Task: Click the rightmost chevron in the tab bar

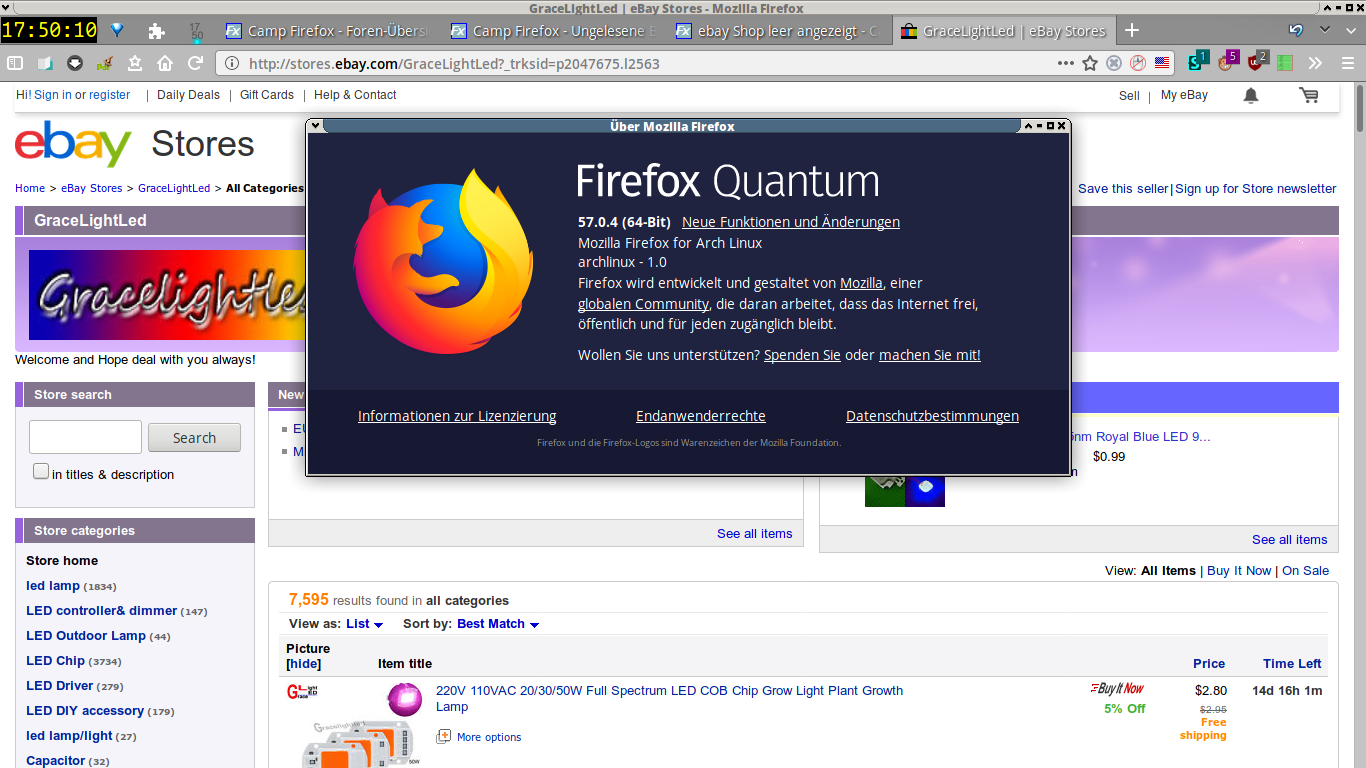Action: pos(1351,30)
